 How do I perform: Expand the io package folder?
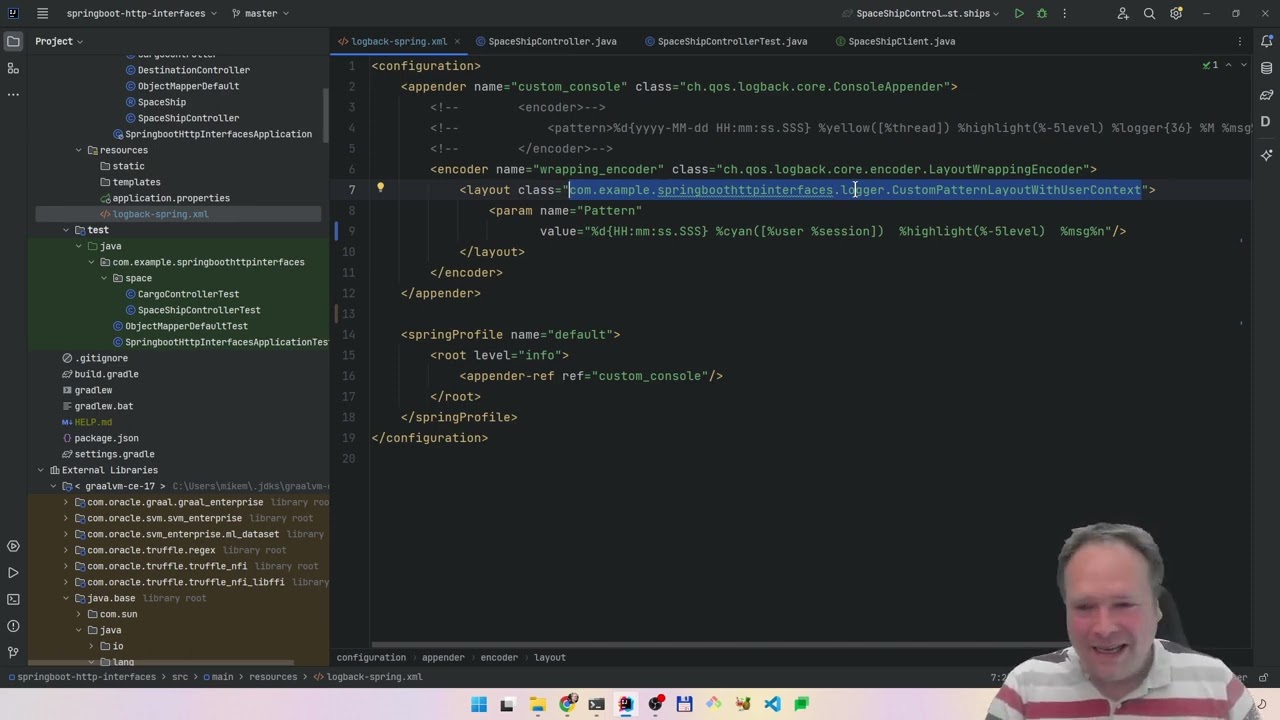coord(91,646)
